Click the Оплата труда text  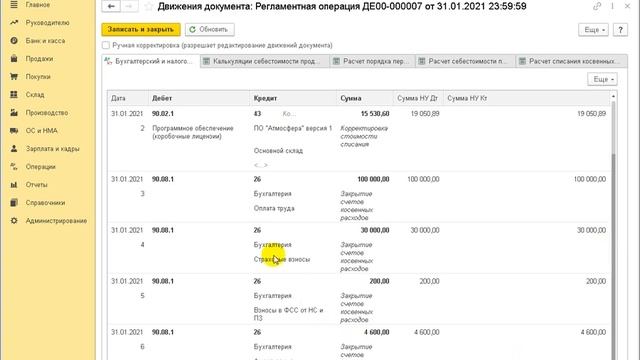pyautogui.click(x=274, y=208)
